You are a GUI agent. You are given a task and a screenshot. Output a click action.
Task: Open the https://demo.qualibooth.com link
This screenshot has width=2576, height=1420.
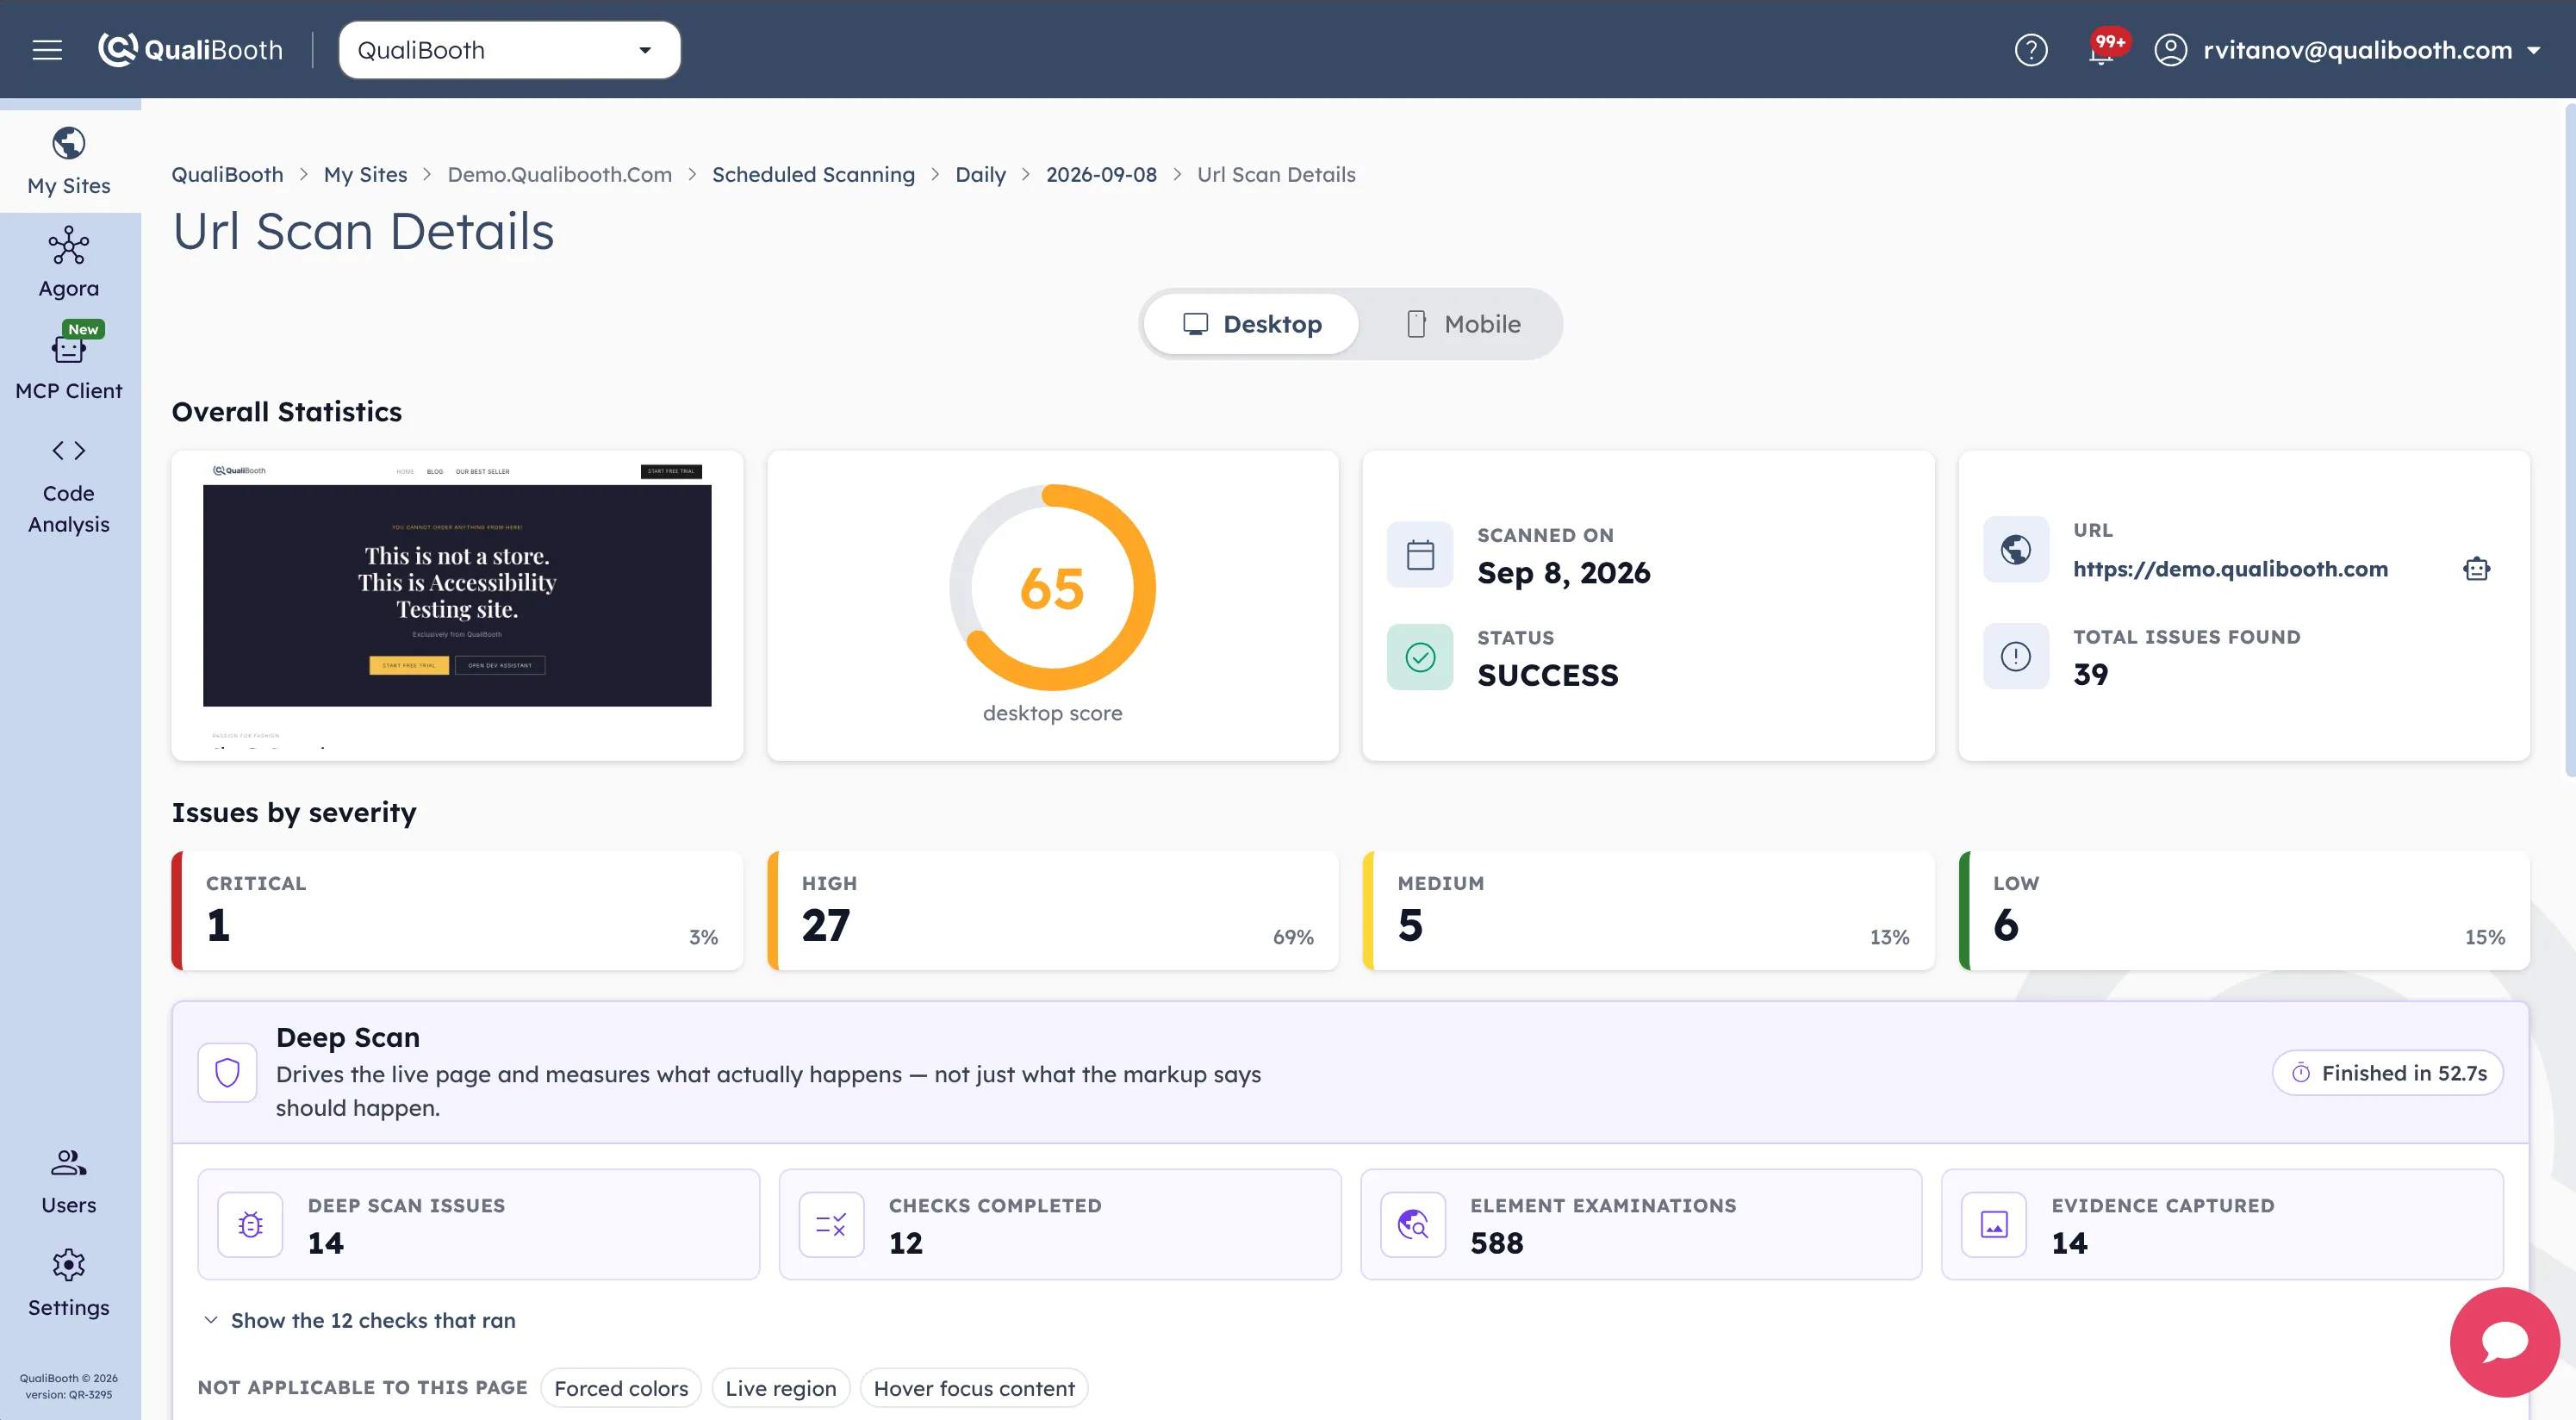2230,569
